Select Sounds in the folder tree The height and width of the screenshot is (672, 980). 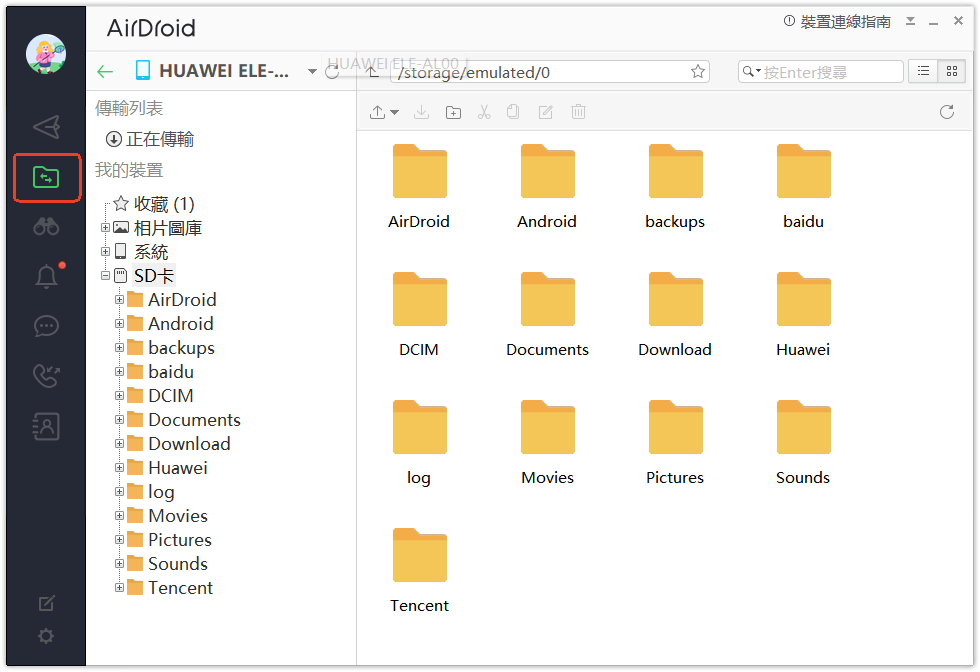168,564
